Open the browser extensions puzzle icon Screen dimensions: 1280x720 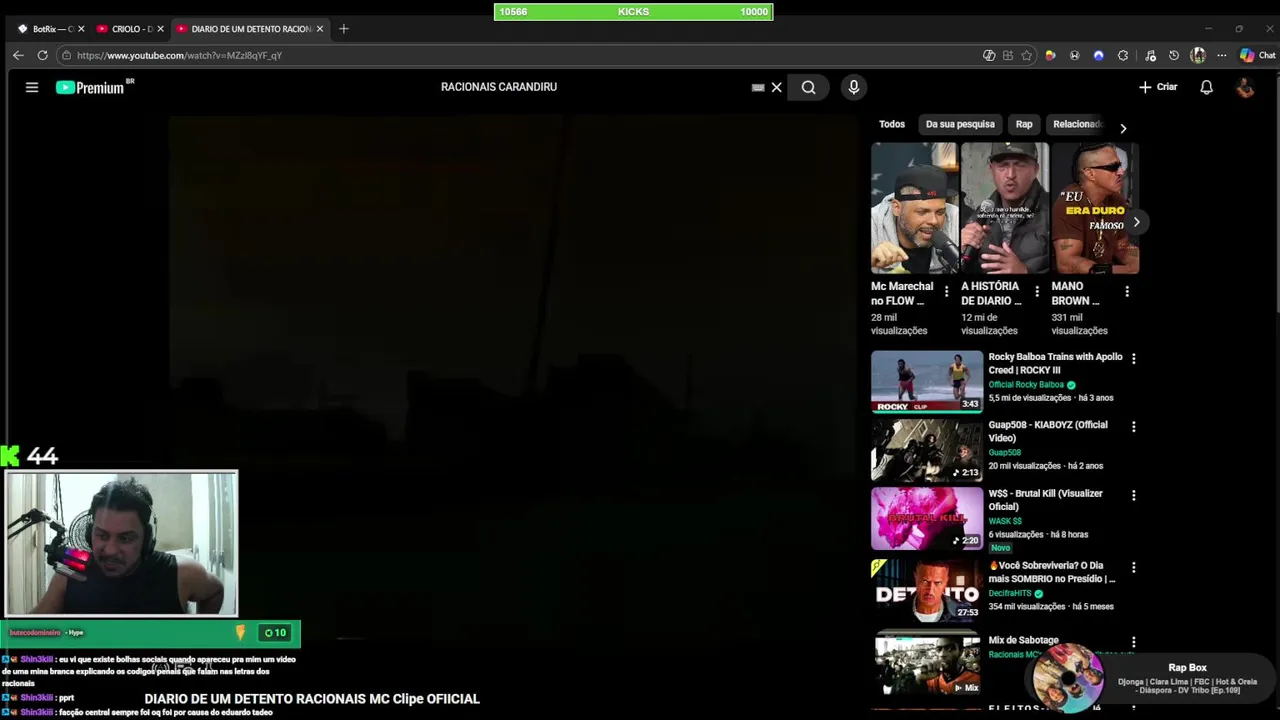tap(1123, 55)
